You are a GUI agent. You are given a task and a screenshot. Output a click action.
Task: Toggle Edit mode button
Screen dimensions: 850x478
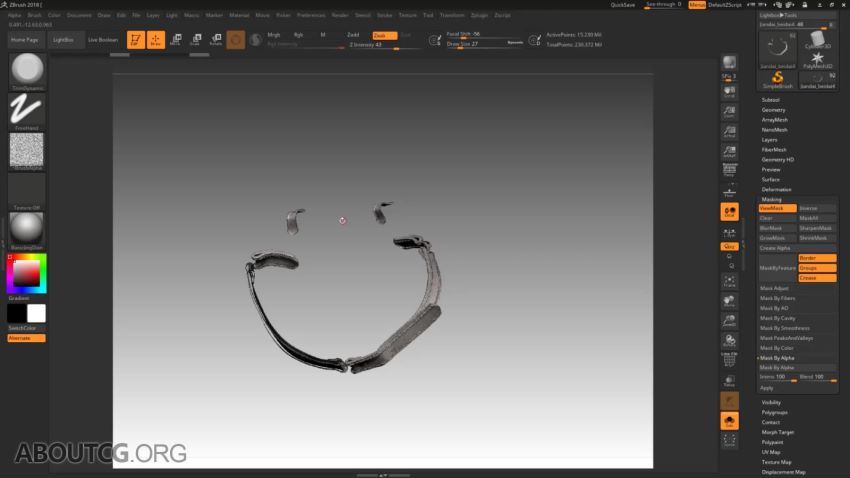coord(136,40)
